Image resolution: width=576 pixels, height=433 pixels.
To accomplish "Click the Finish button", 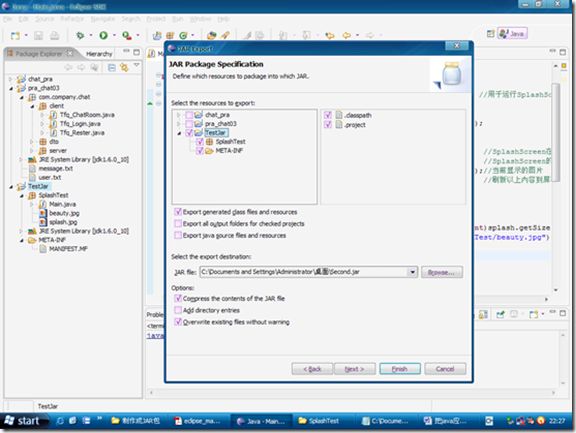I will point(400,369).
